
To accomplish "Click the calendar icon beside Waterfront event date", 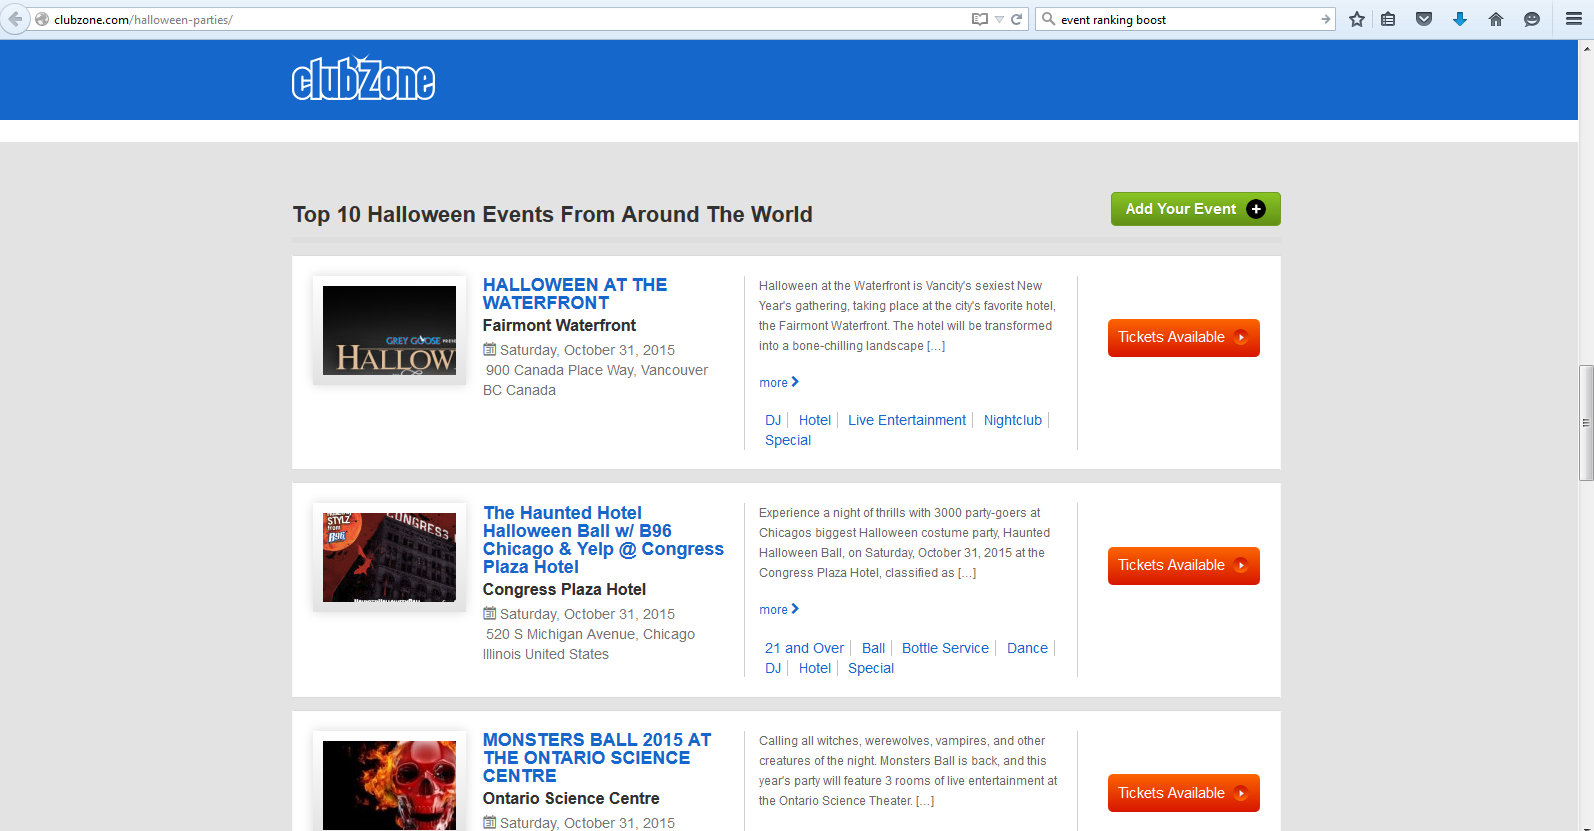I will 490,350.
